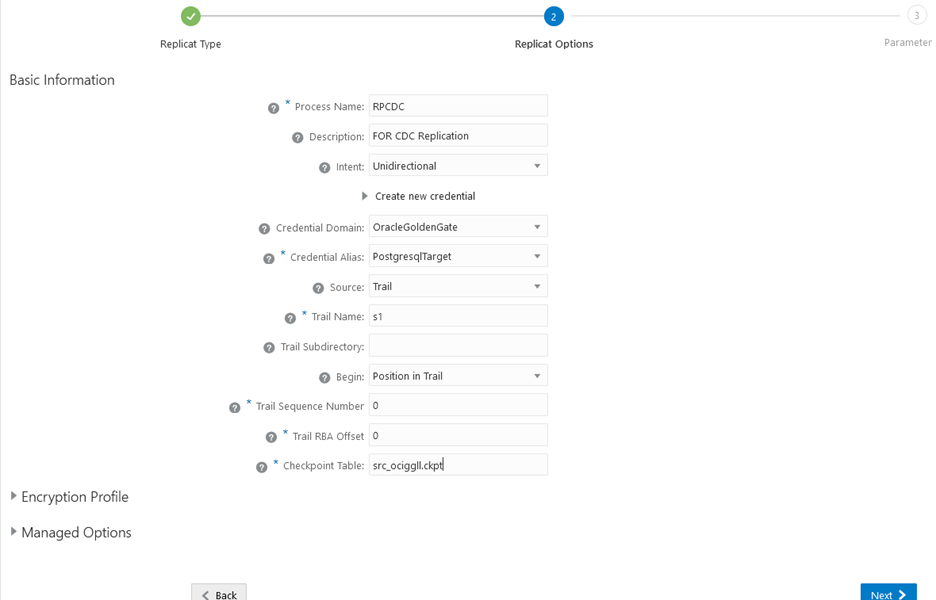Viewport: 936px width, 600px height.
Task: Click the Trail Subdirectory input field
Action: click(458, 346)
